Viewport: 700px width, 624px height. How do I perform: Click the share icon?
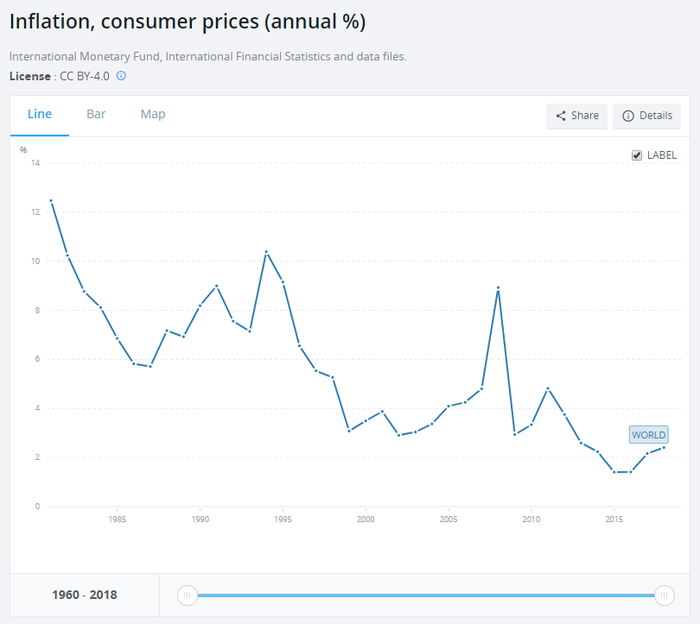click(561, 116)
